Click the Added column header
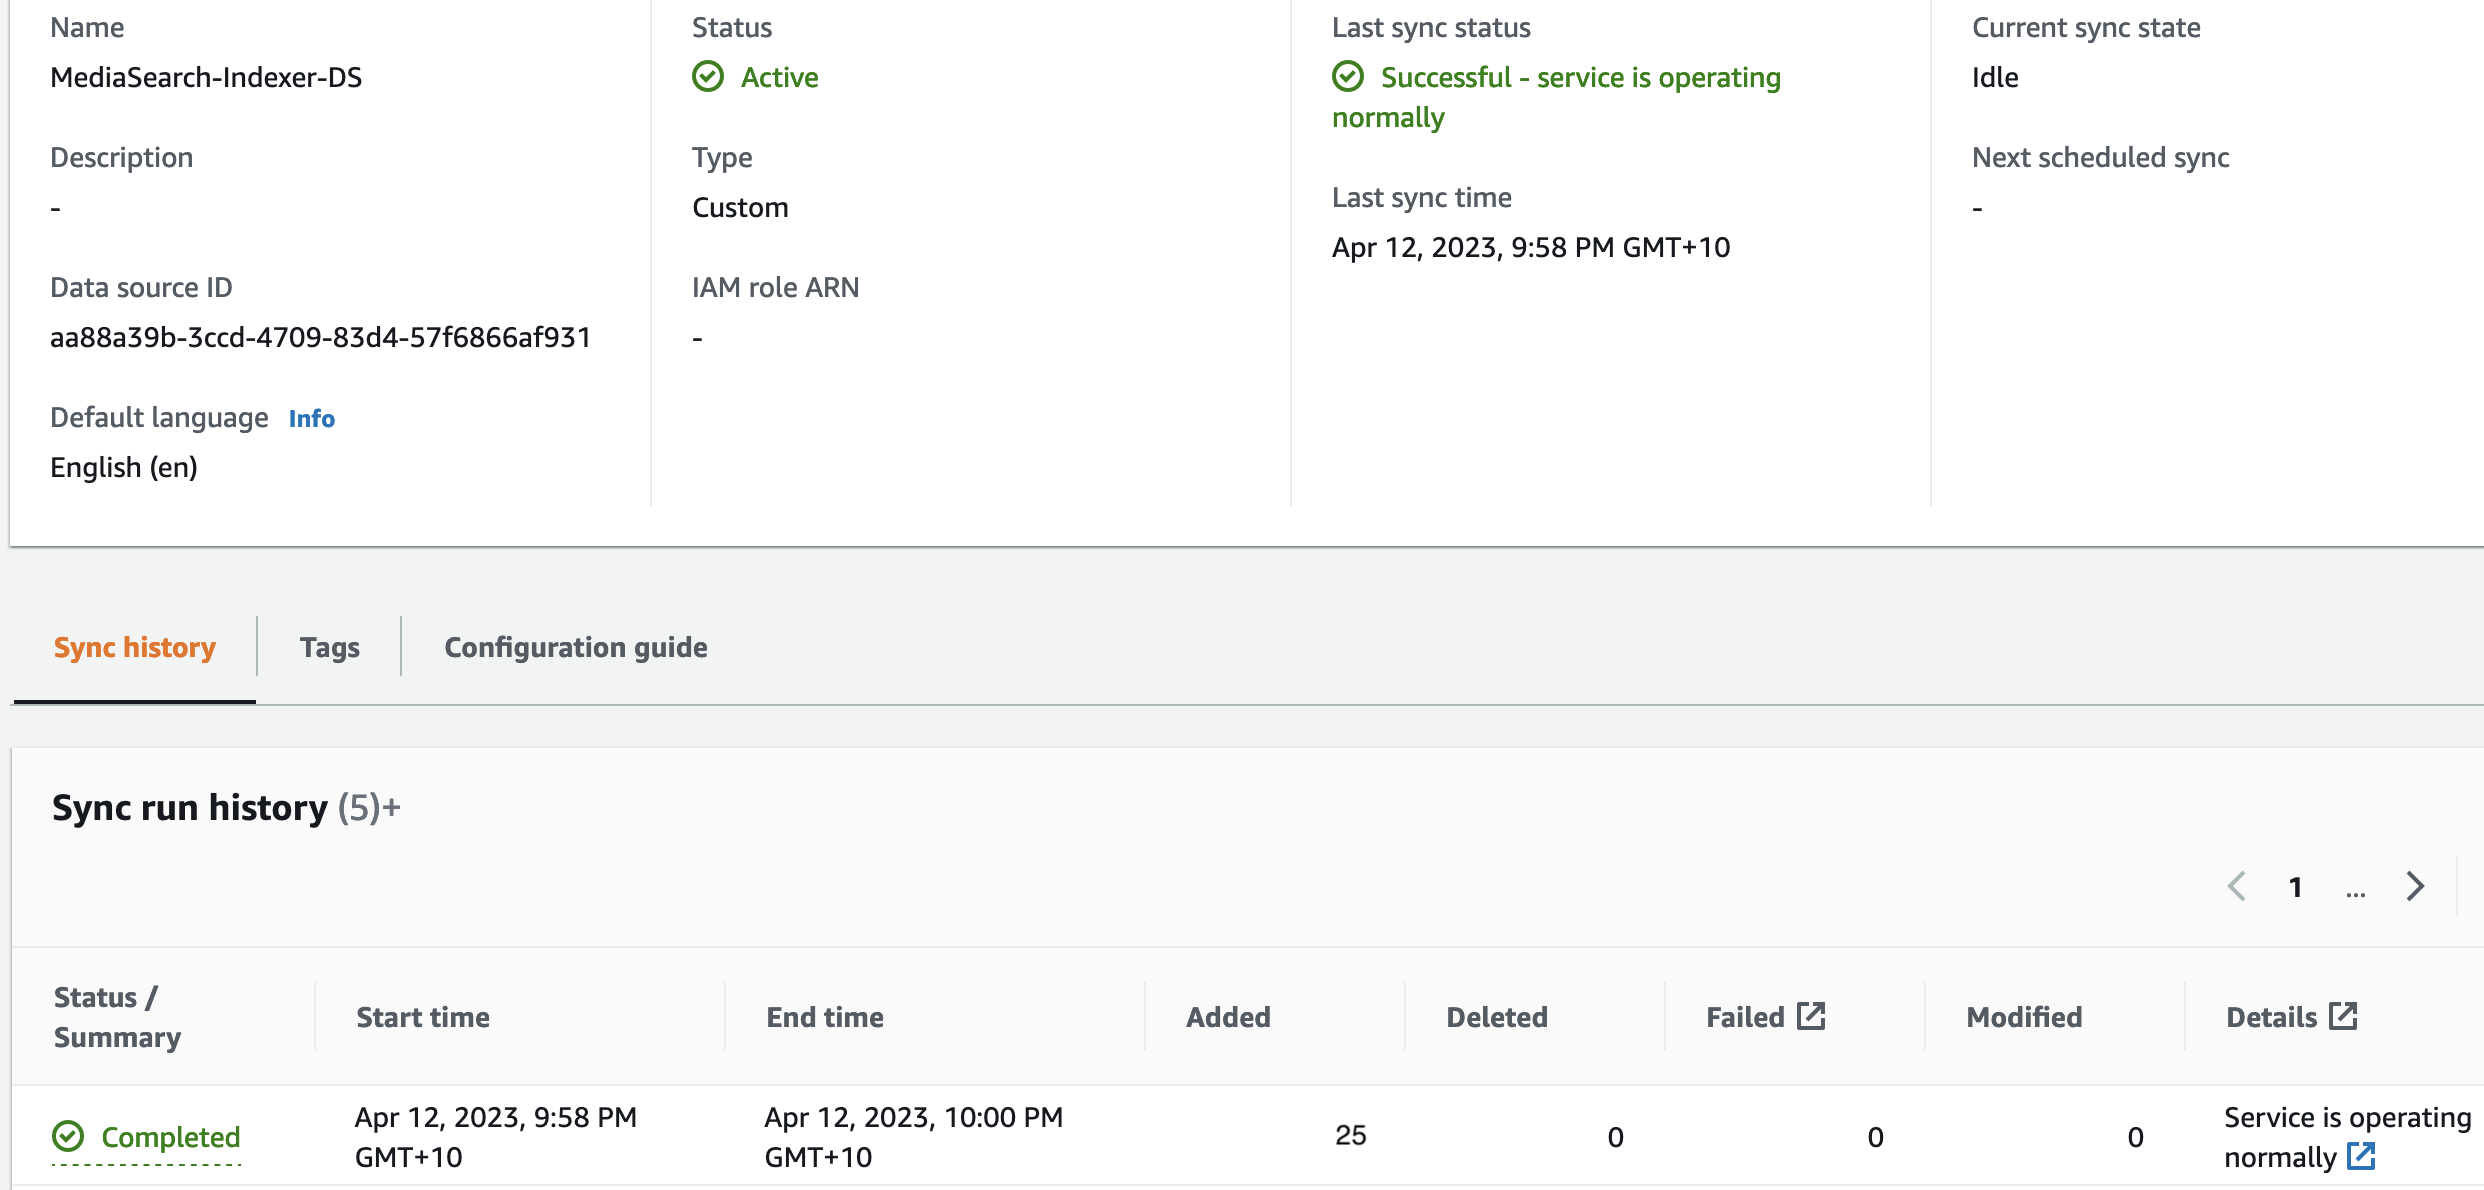The width and height of the screenshot is (2484, 1190). 1228,1017
